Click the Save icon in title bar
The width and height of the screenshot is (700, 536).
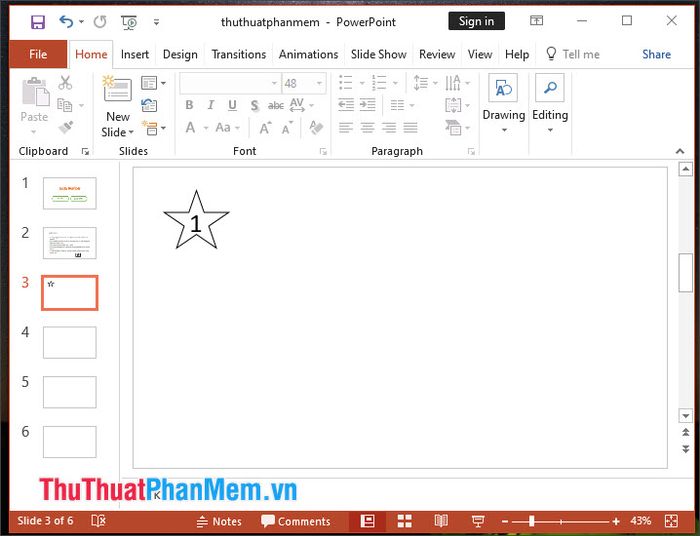point(38,21)
